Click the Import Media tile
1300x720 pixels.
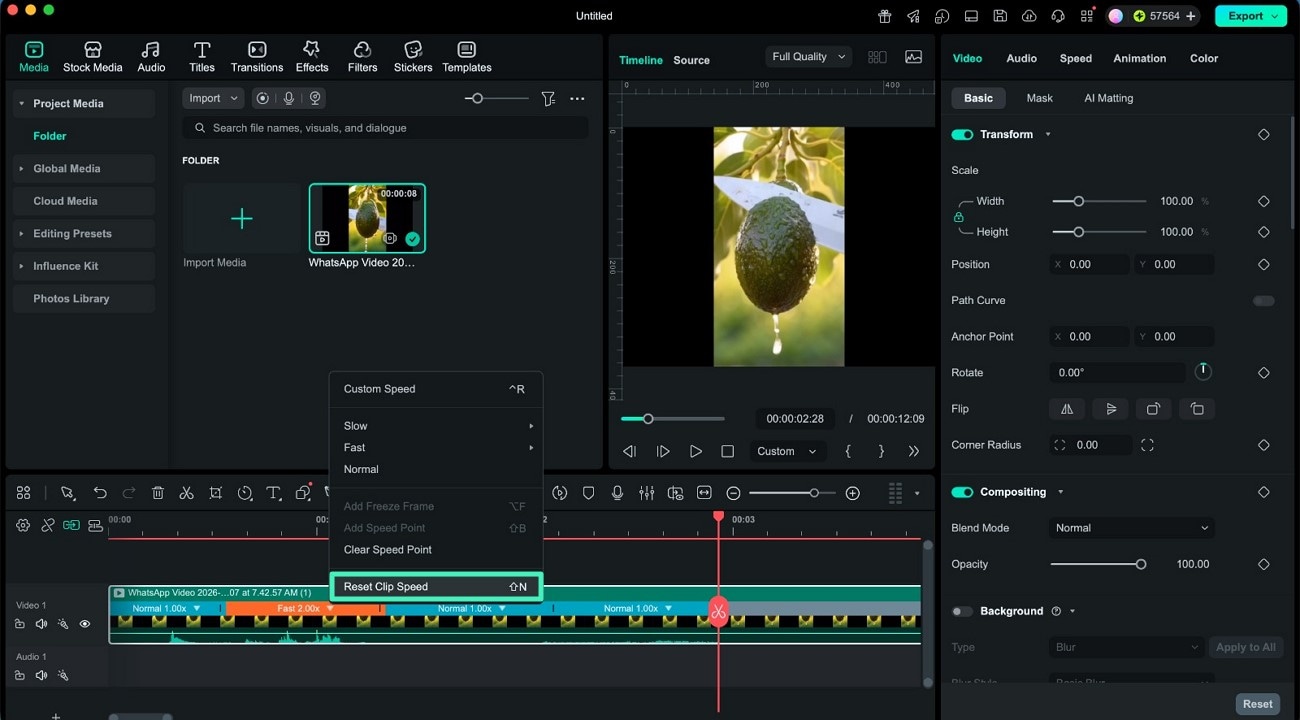241,219
